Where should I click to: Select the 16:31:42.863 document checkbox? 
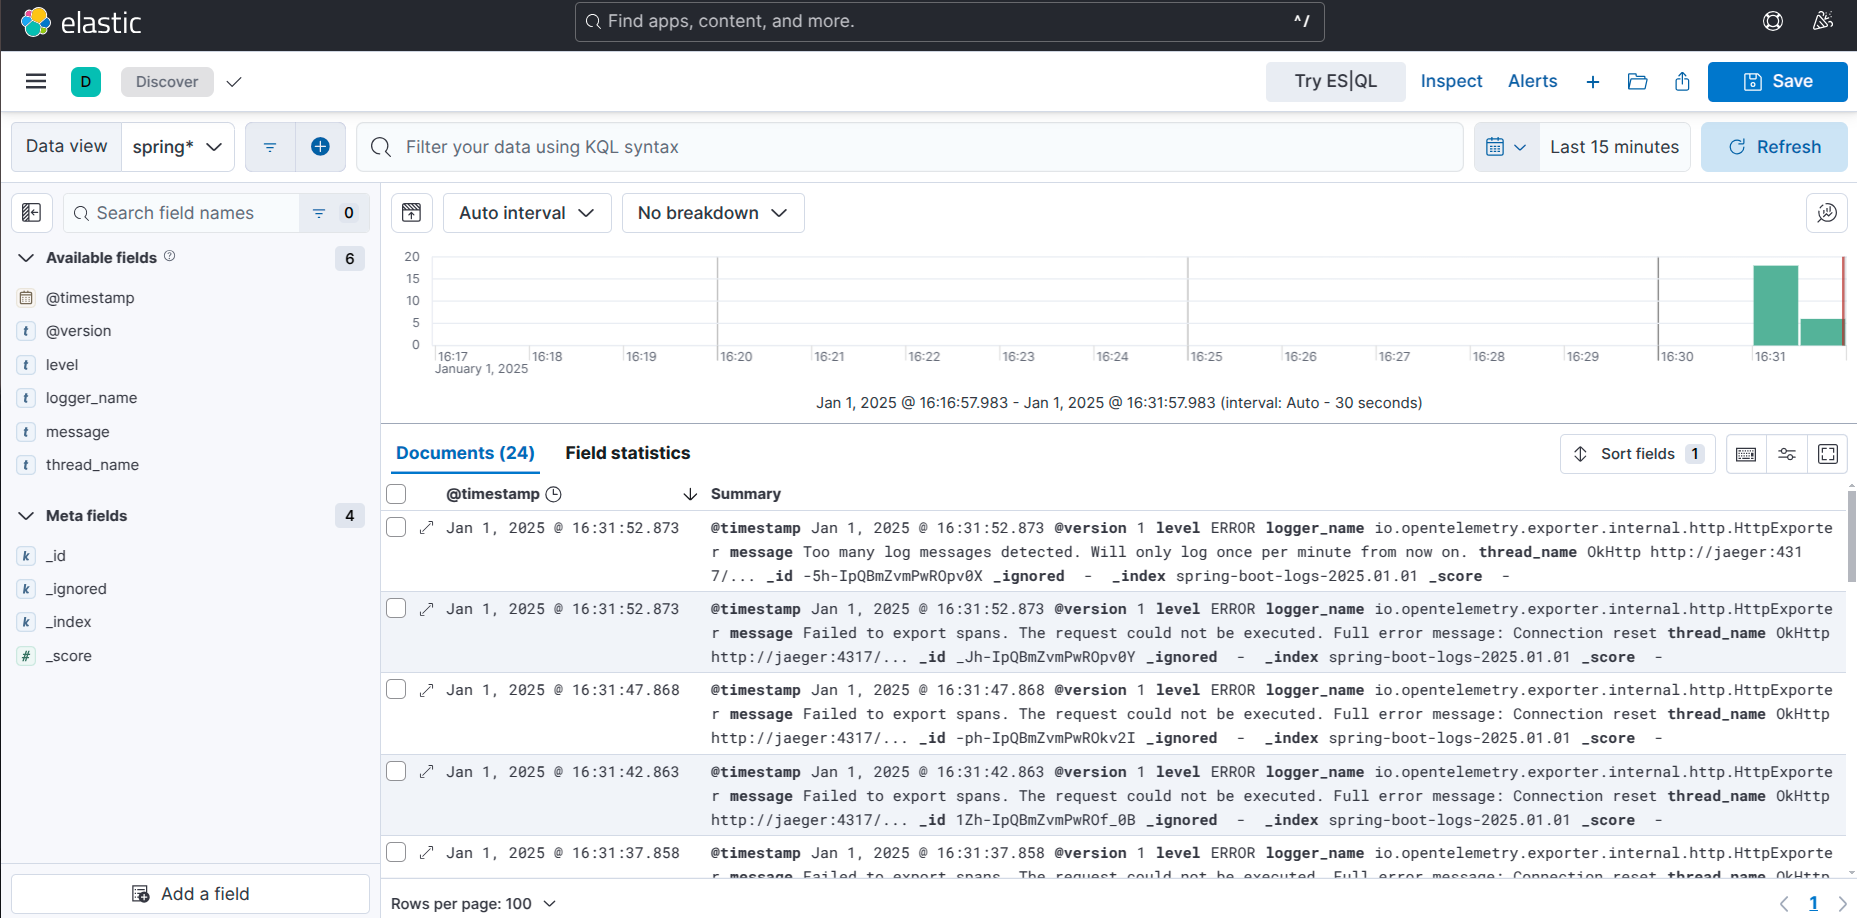click(x=396, y=772)
